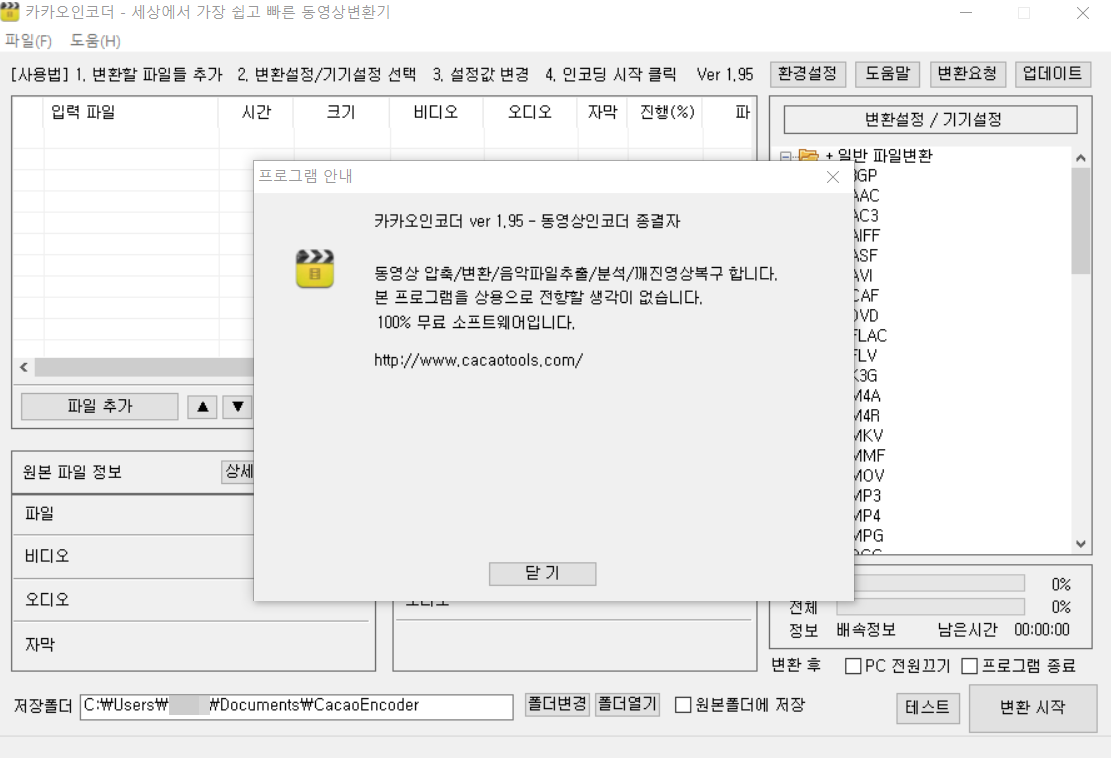
Task: Select M4A format in the tree
Action: [x=867, y=396]
